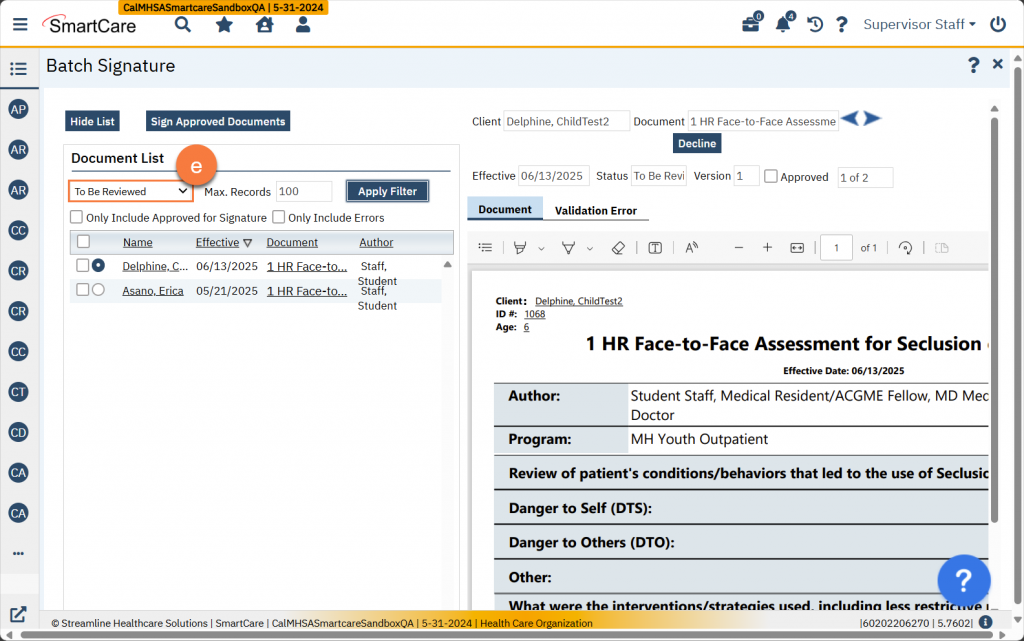Click the rotate icon in the PDF toolbar
The image size is (1024, 641).
(906, 248)
